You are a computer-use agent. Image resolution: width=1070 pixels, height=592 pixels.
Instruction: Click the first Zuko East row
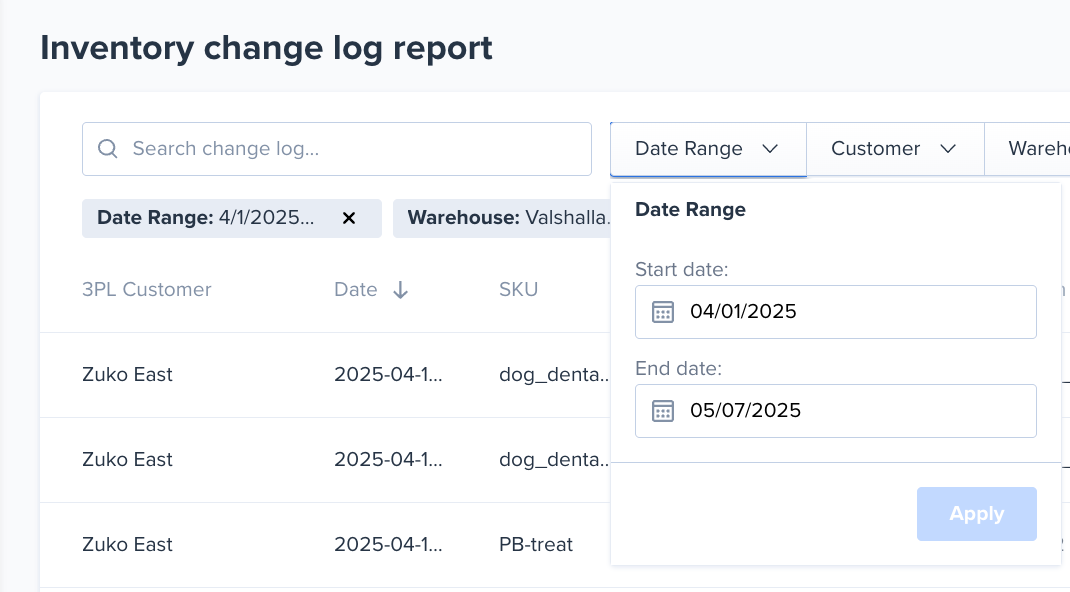127,375
